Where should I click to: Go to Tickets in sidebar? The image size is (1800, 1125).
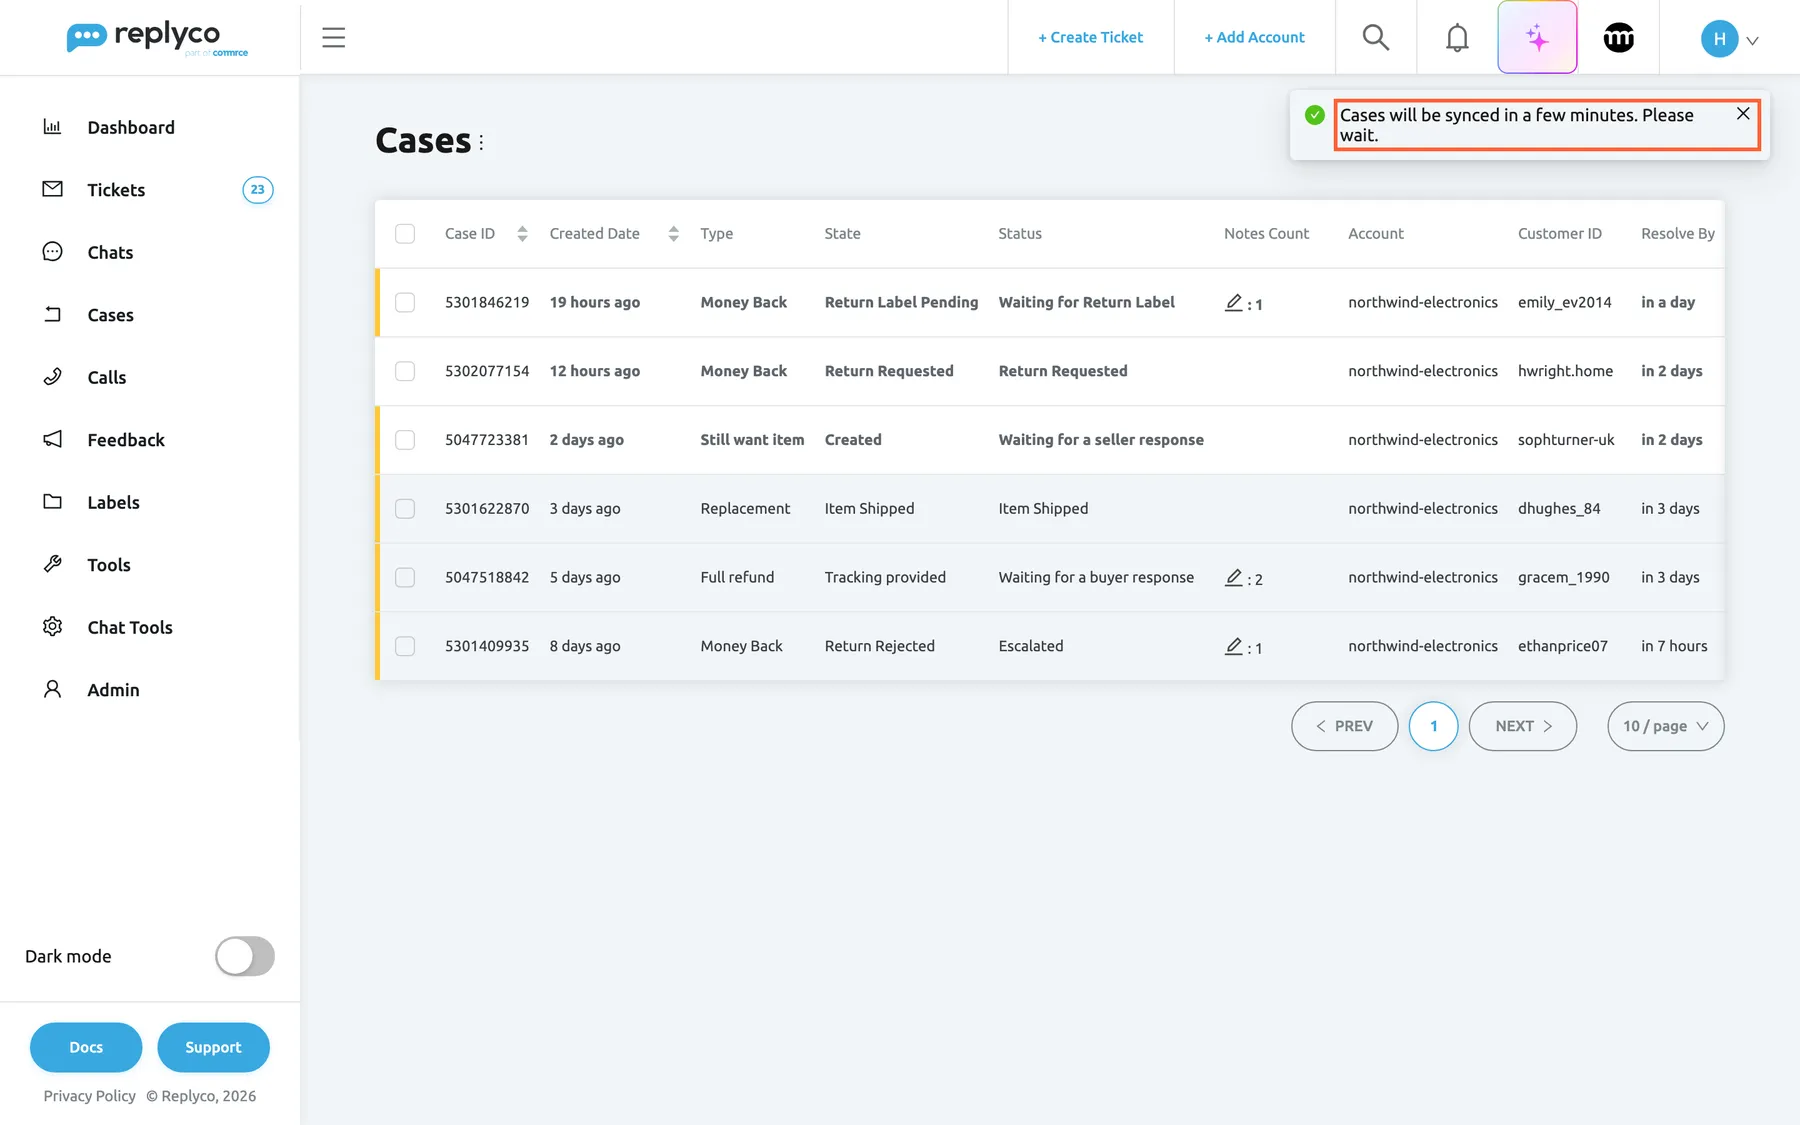[x=116, y=190]
